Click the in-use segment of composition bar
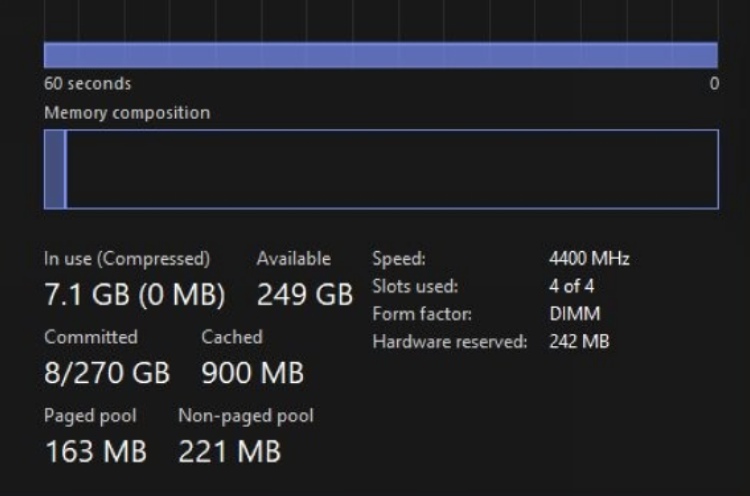 pyautogui.click(x=55, y=169)
